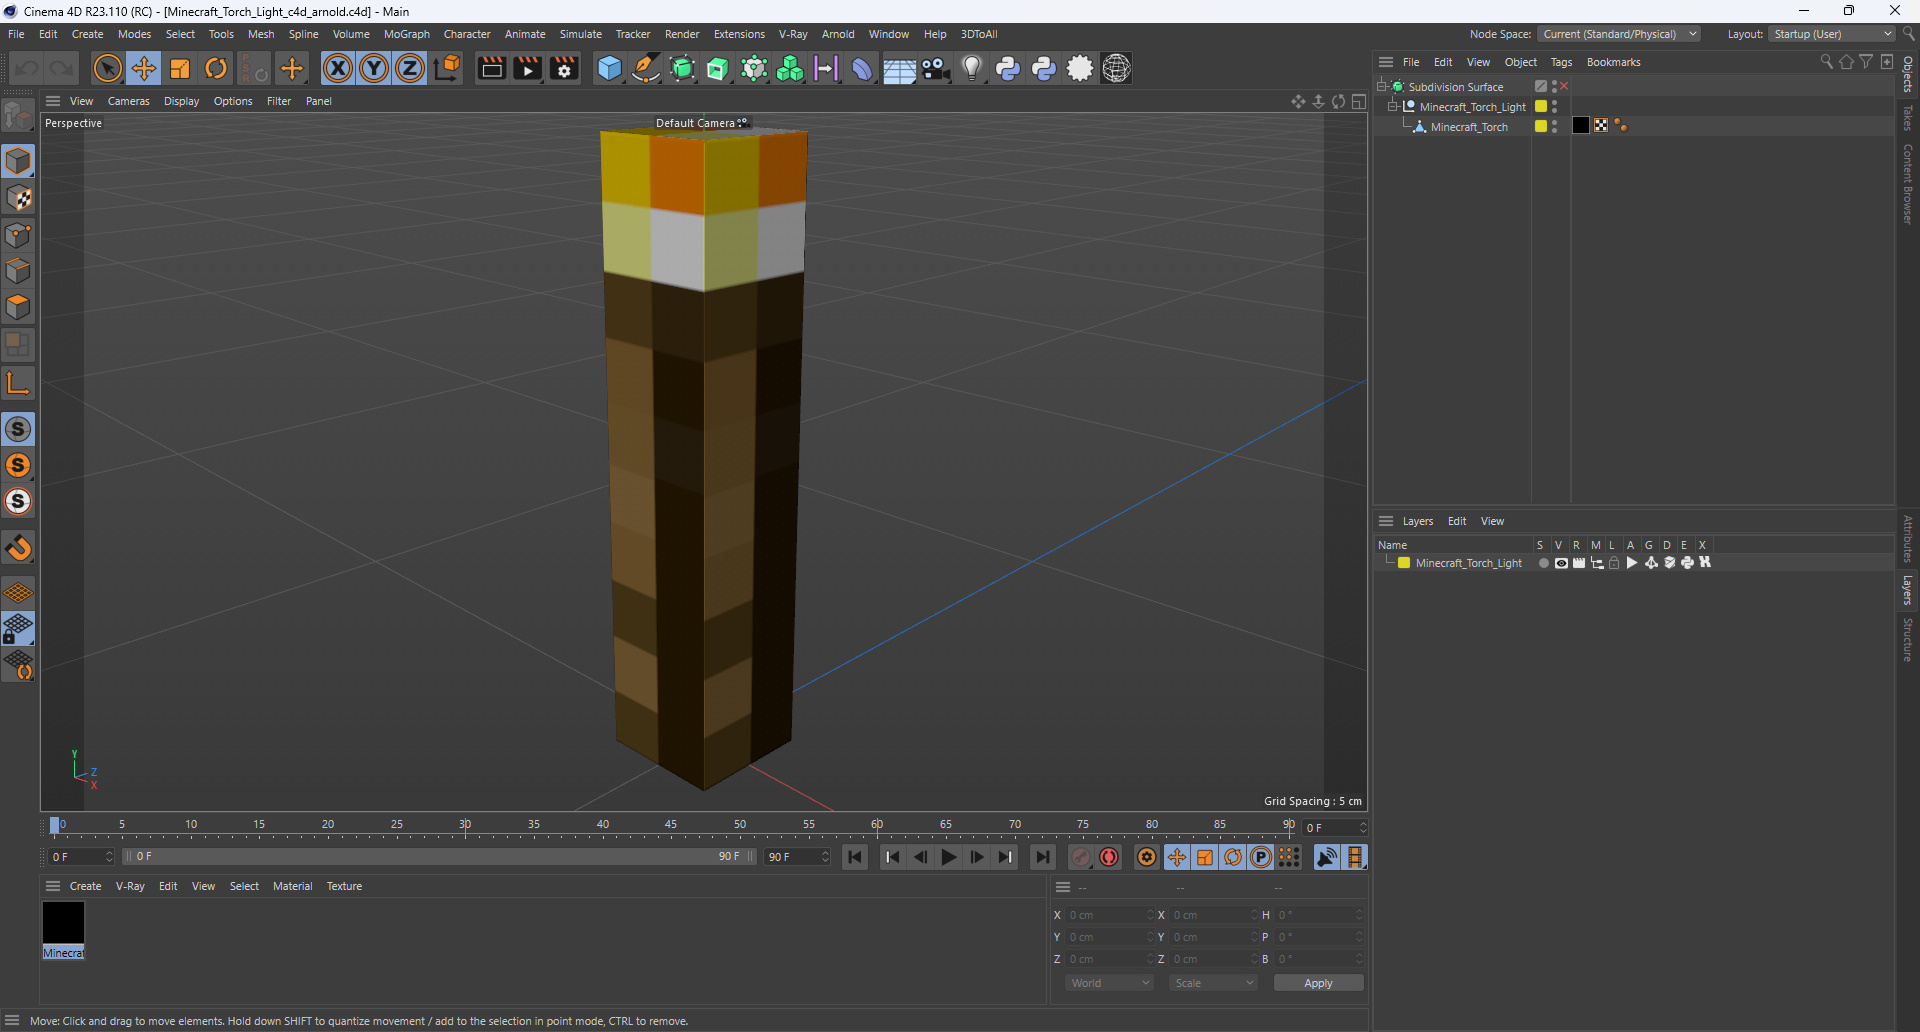Open the Node Space dropdown
This screenshot has height=1032, width=1920.
[x=1618, y=34]
